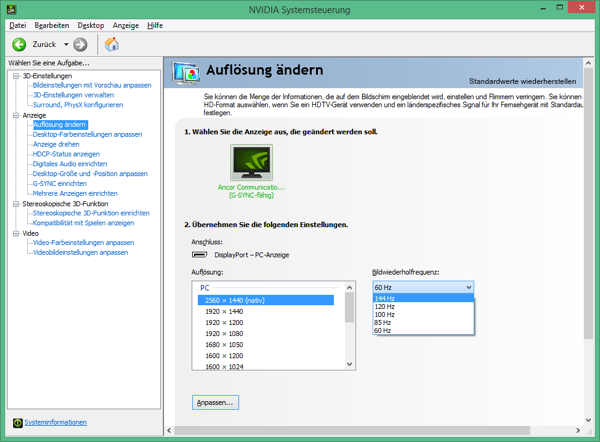Screen dimensions: 600x442
Task: Click the horizontal scrollbar left arrow
Action: pos(169,431)
